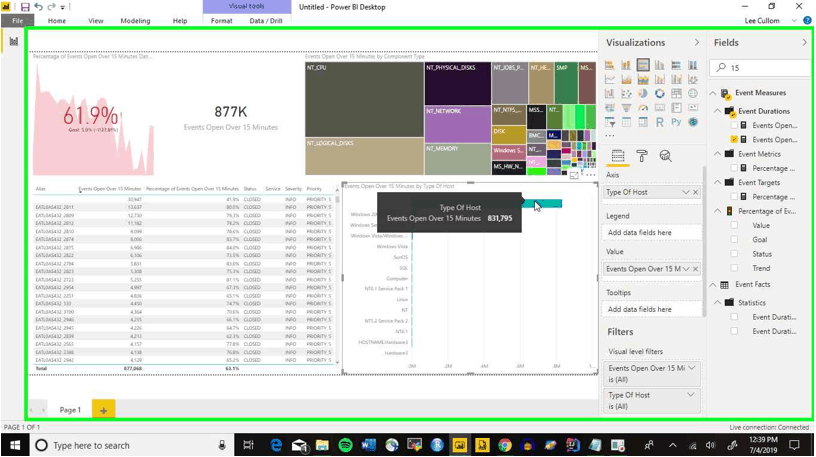Collapse the Event Targets folder

pos(717,183)
